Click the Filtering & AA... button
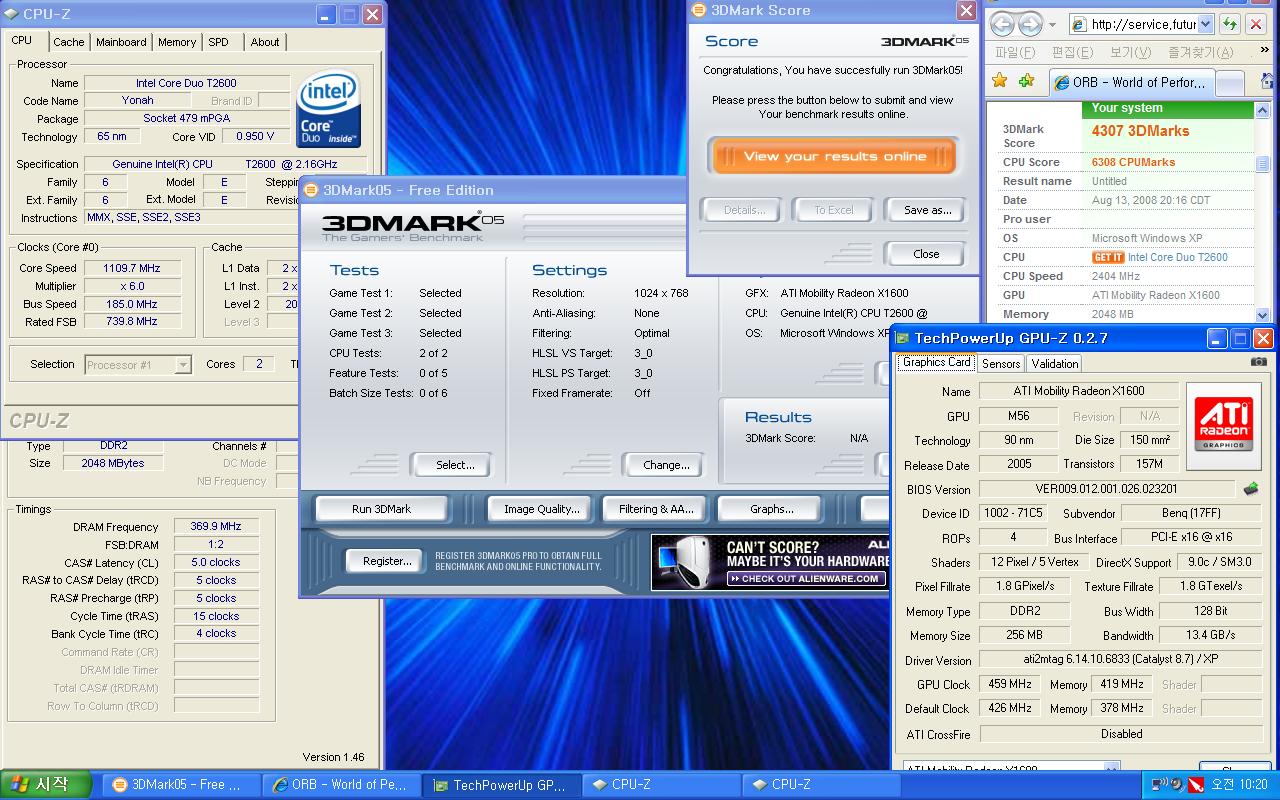This screenshot has width=1280, height=800. click(x=655, y=509)
